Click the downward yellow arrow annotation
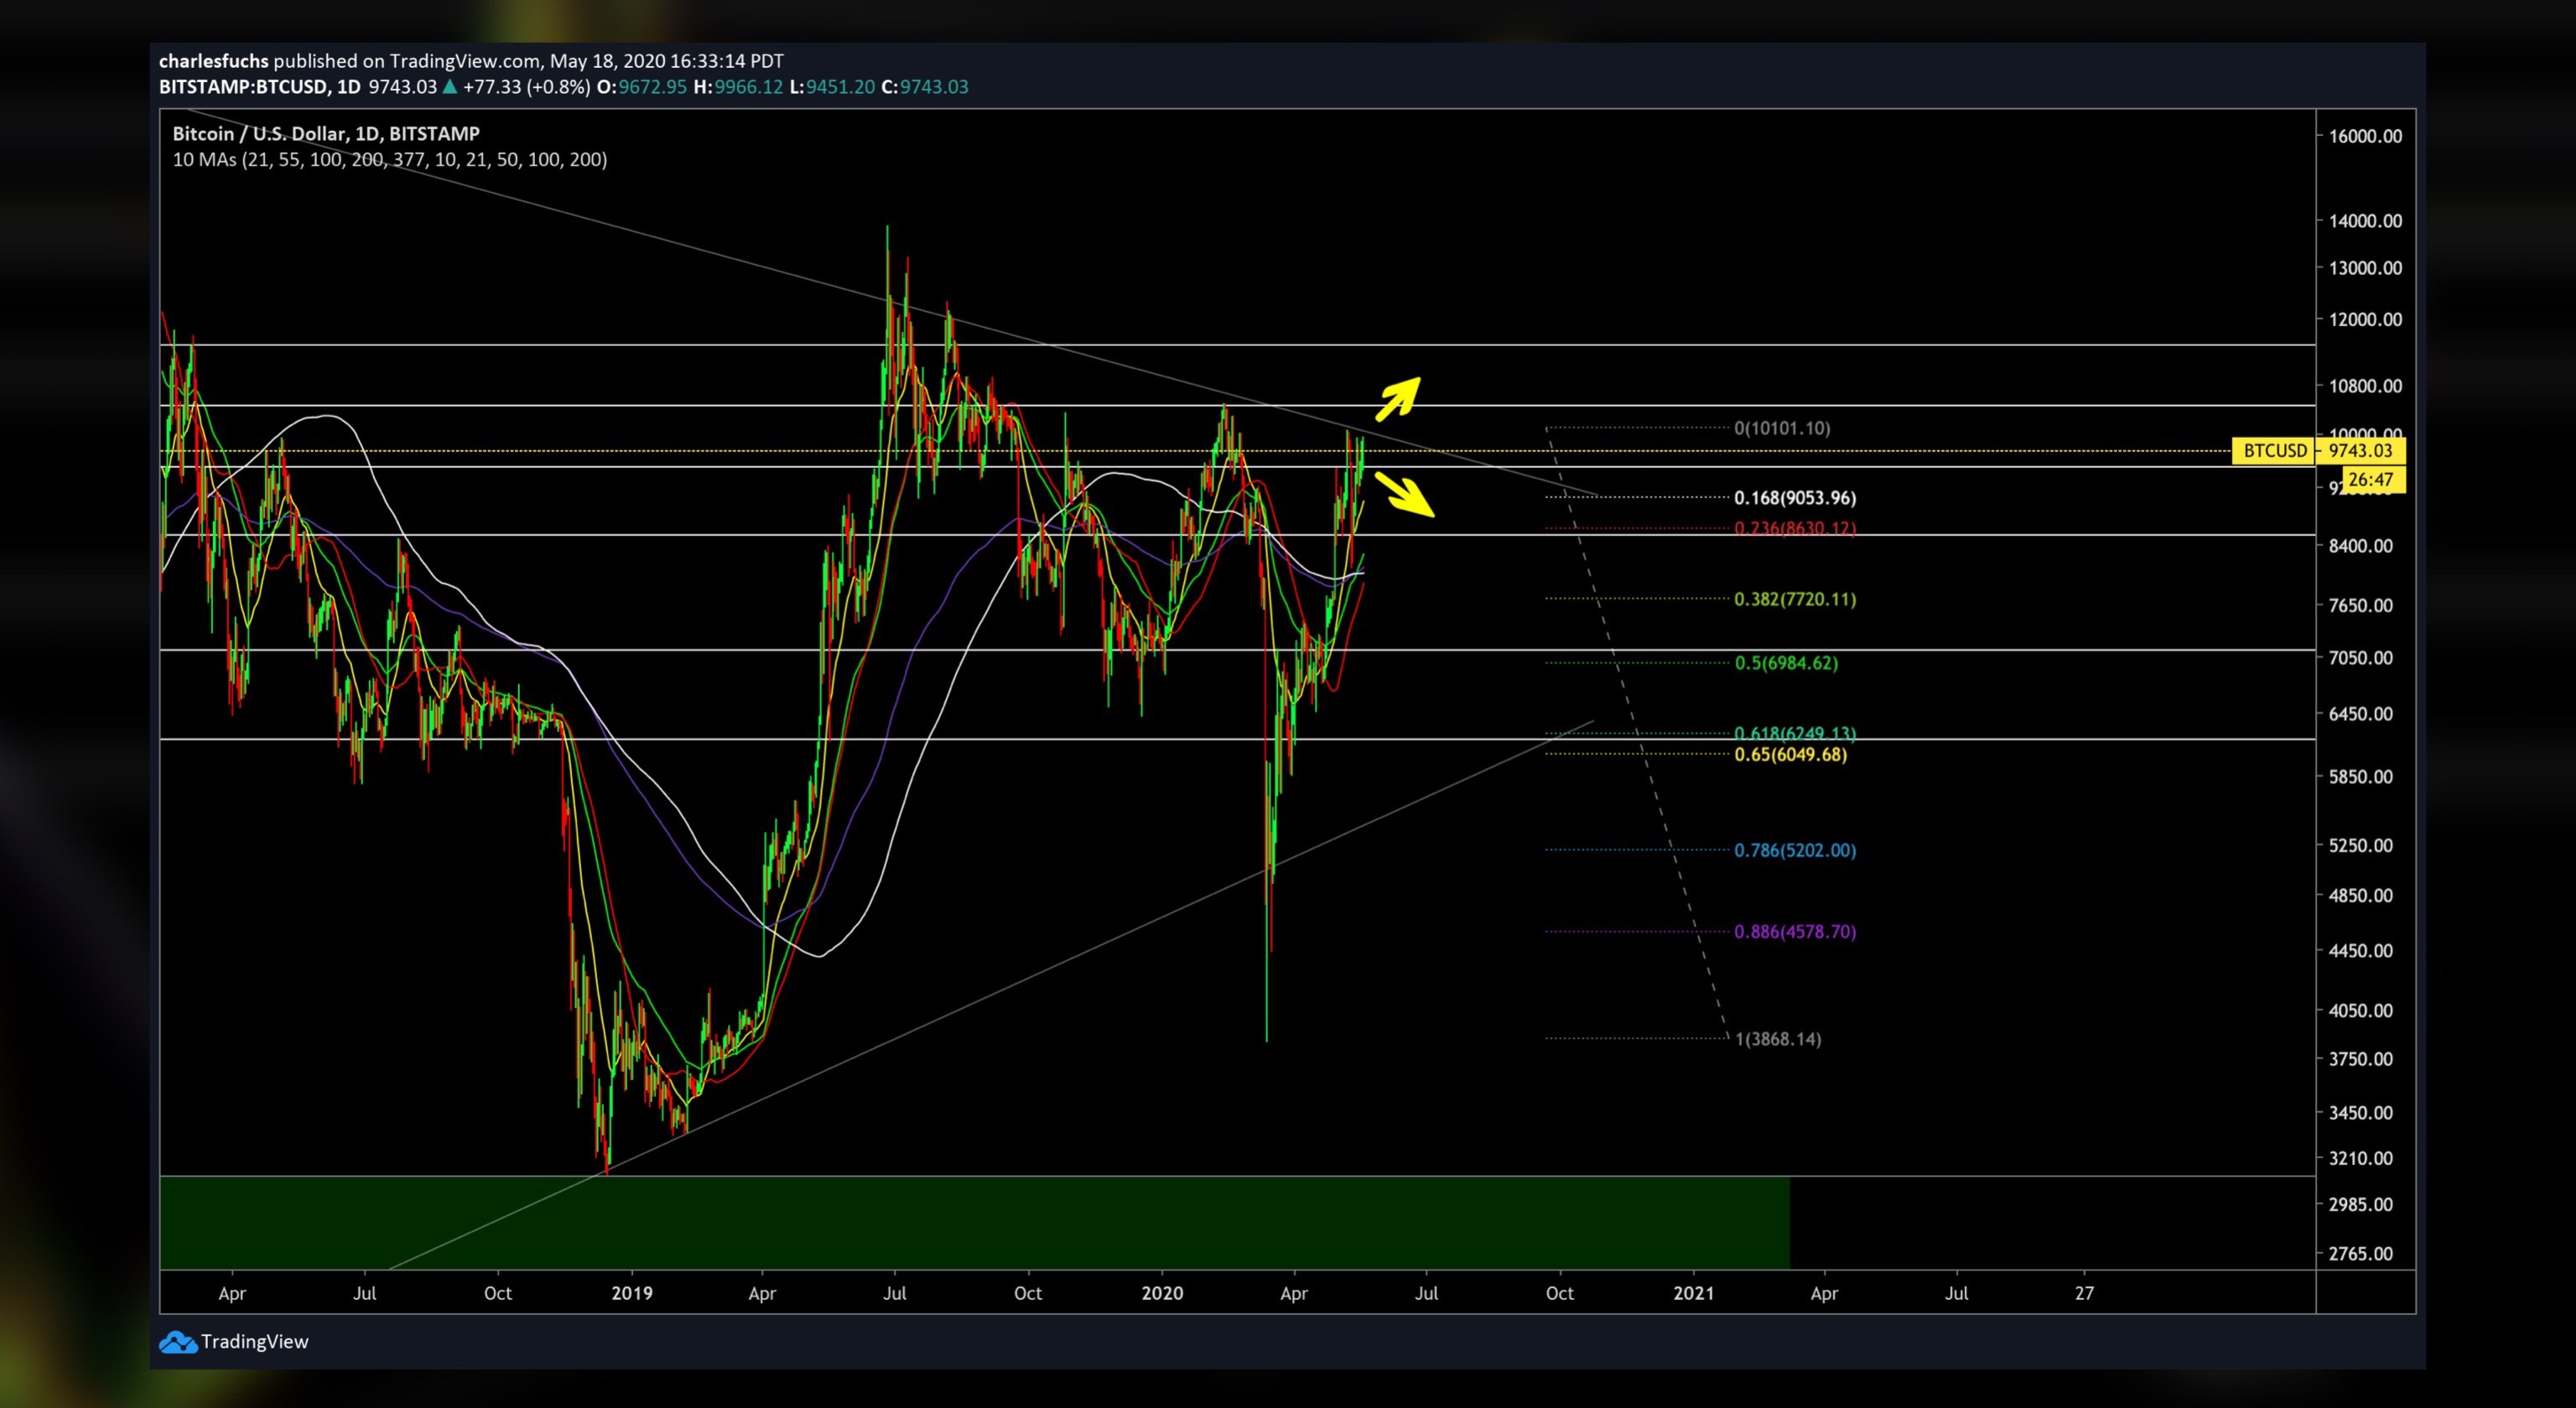This screenshot has height=1408, width=2576. (x=1404, y=494)
